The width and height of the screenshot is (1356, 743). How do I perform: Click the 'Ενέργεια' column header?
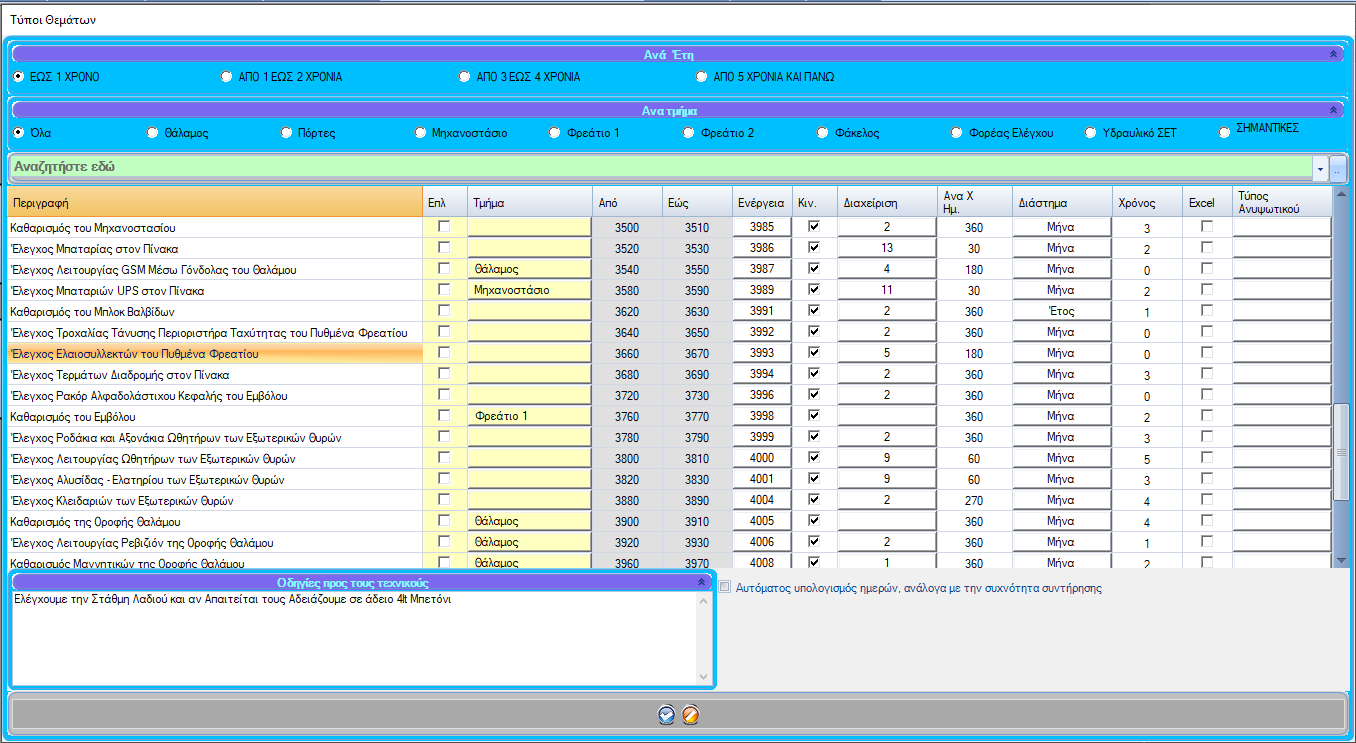[761, 203]
